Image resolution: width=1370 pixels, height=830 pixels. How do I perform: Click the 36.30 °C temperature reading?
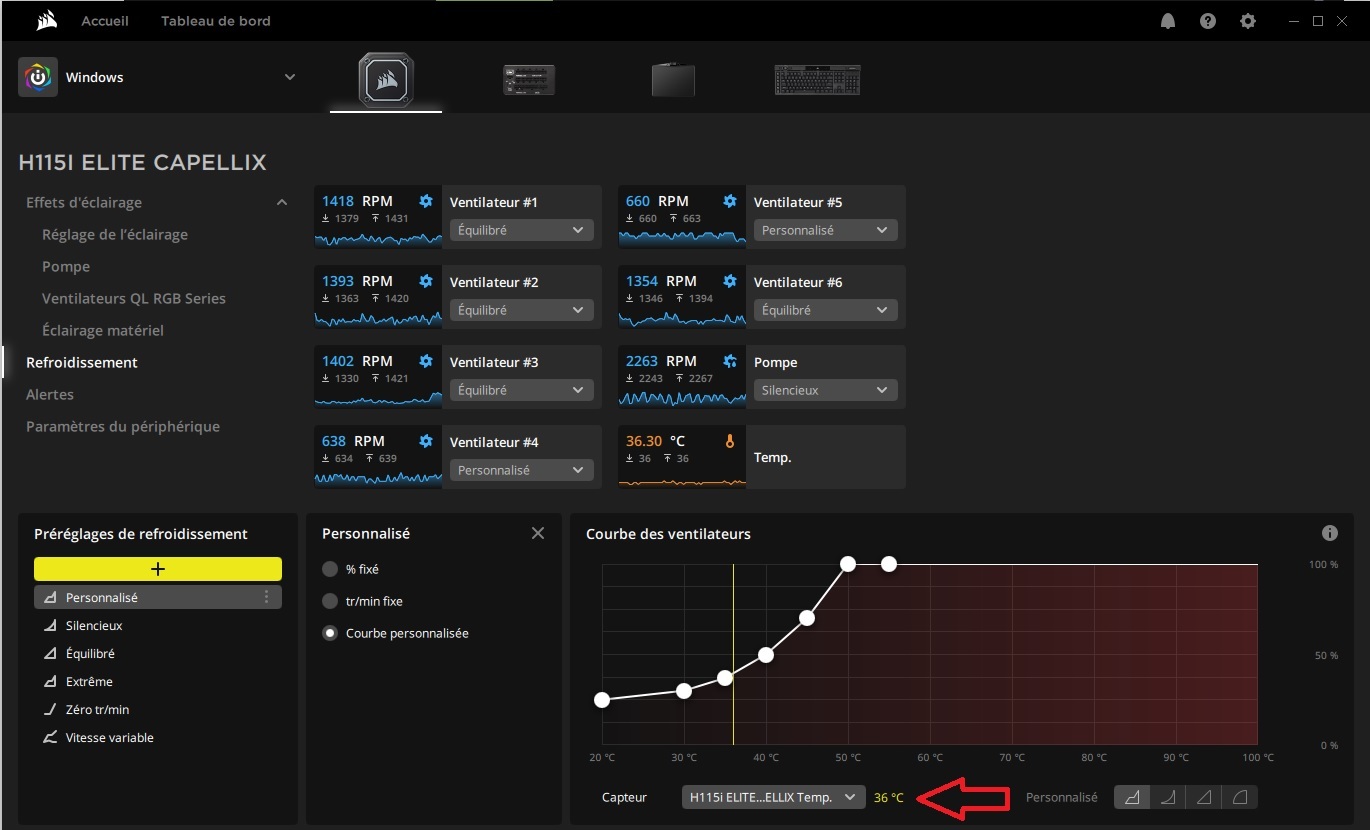[x=656, y=441]
